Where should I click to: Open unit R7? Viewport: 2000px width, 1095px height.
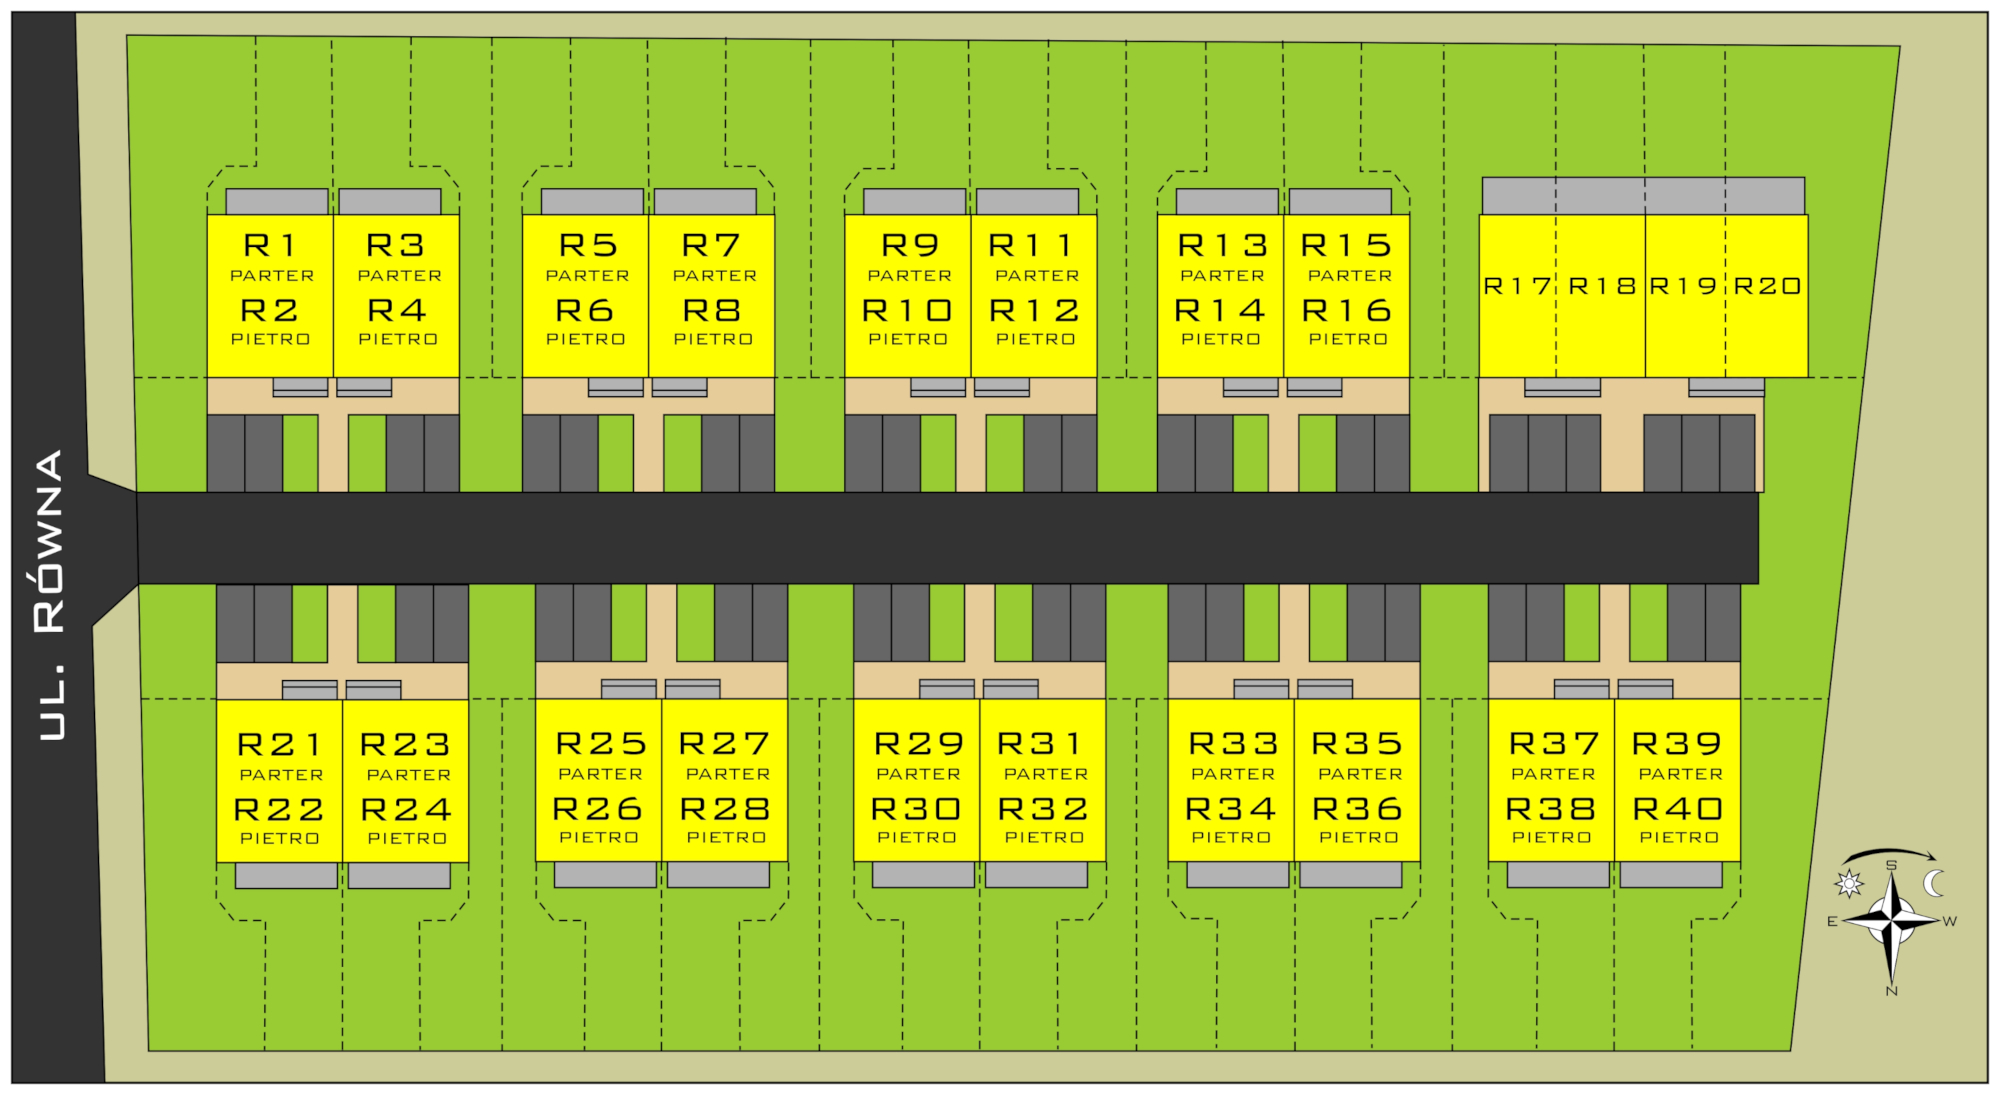[711, 245]
